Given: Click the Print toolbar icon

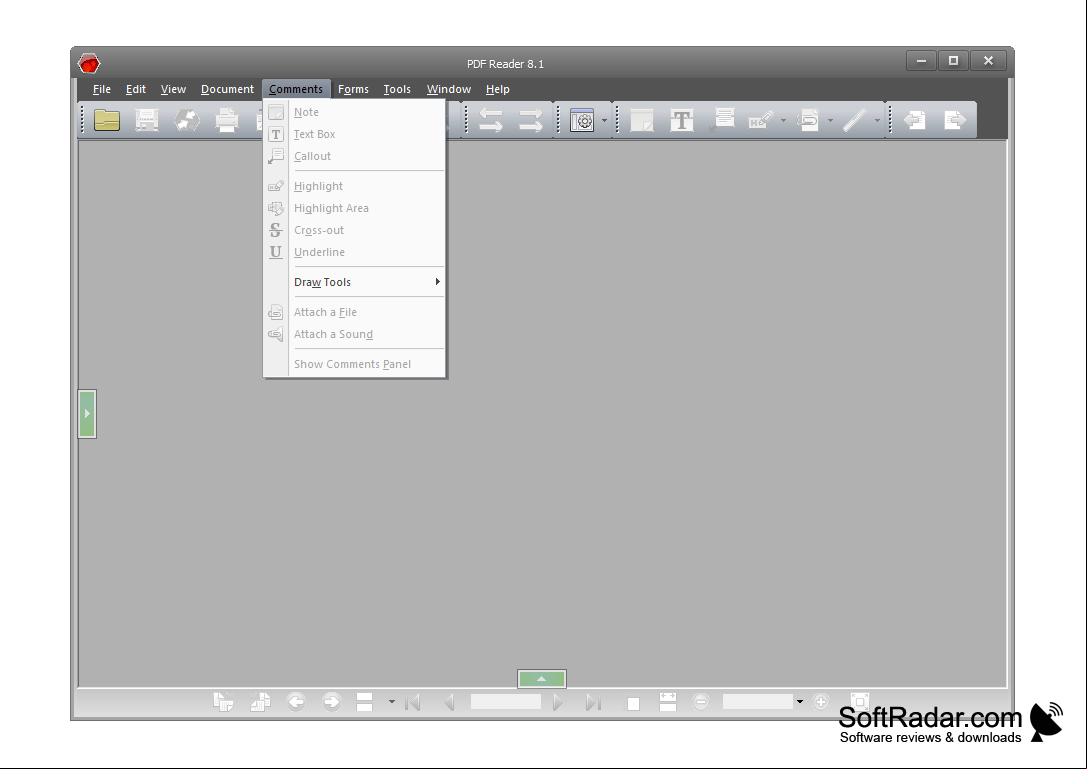Looking at the screenshot, I should [227, 120].
